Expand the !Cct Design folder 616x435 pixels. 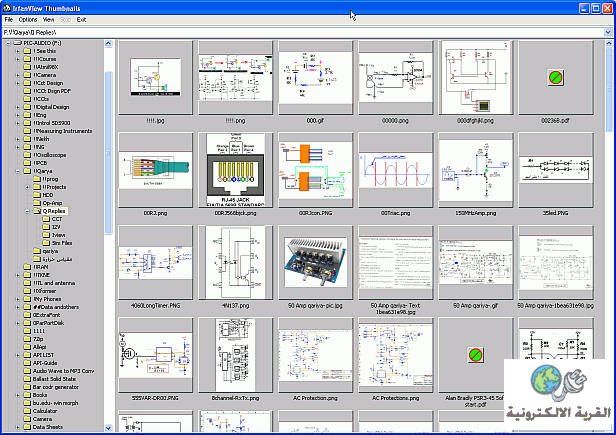[18, 83]
